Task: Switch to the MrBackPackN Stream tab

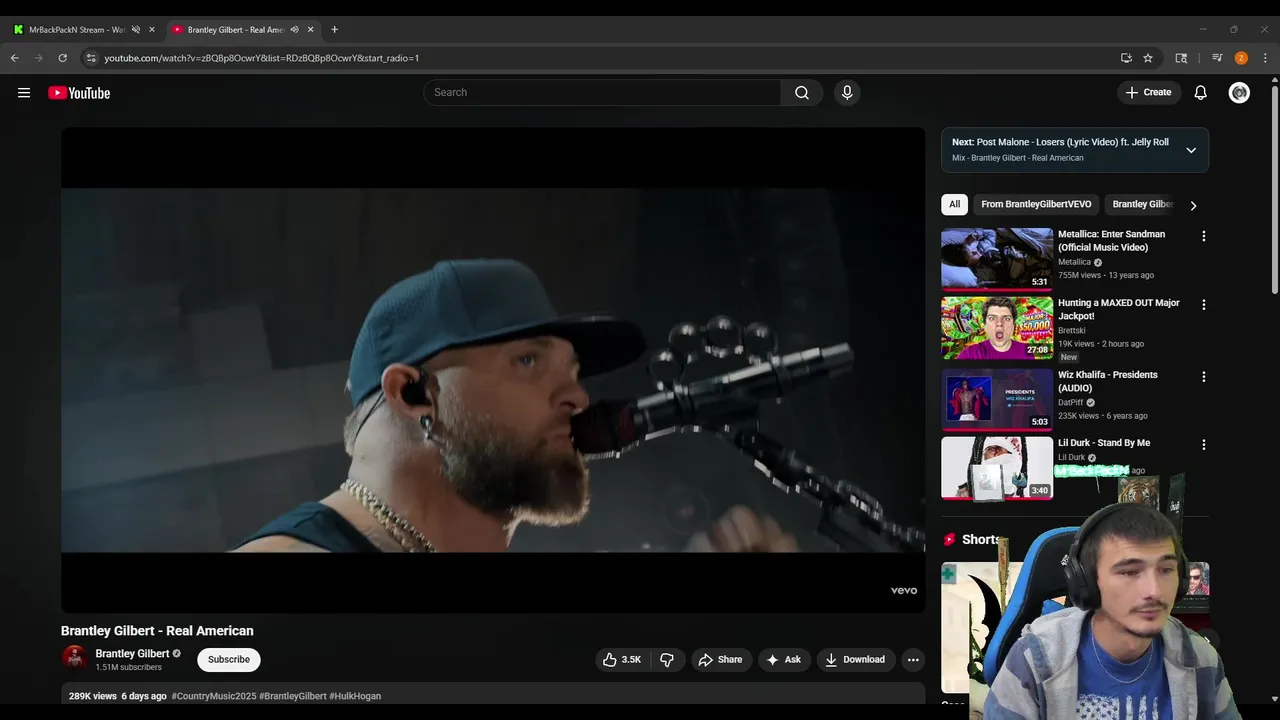Action: point(76,30)
